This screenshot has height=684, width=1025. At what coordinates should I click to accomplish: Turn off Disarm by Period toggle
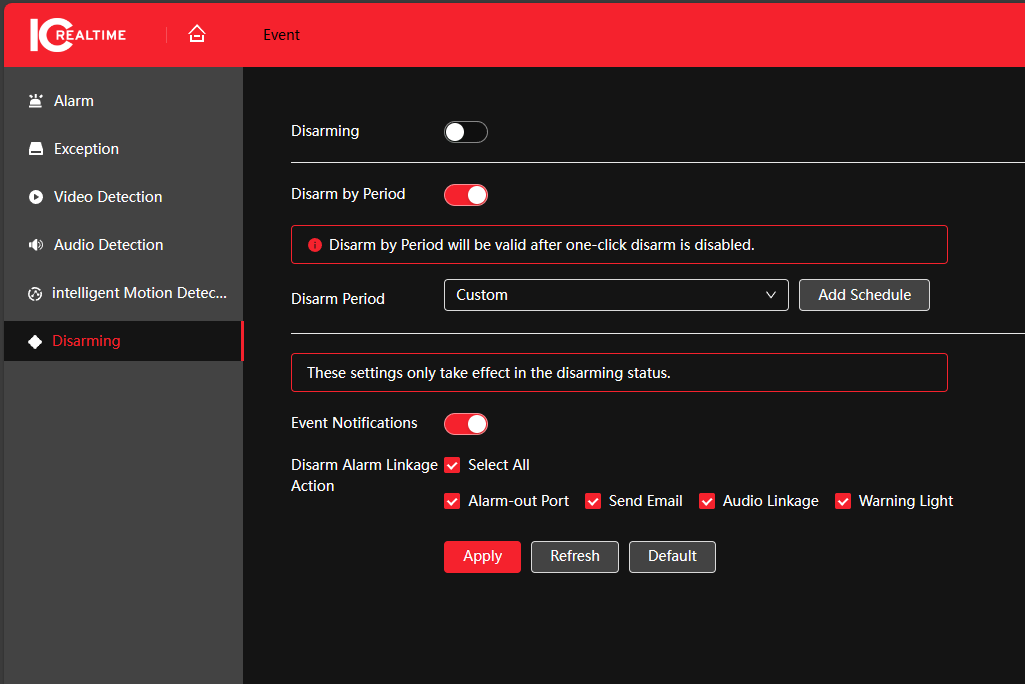[465, 195]
